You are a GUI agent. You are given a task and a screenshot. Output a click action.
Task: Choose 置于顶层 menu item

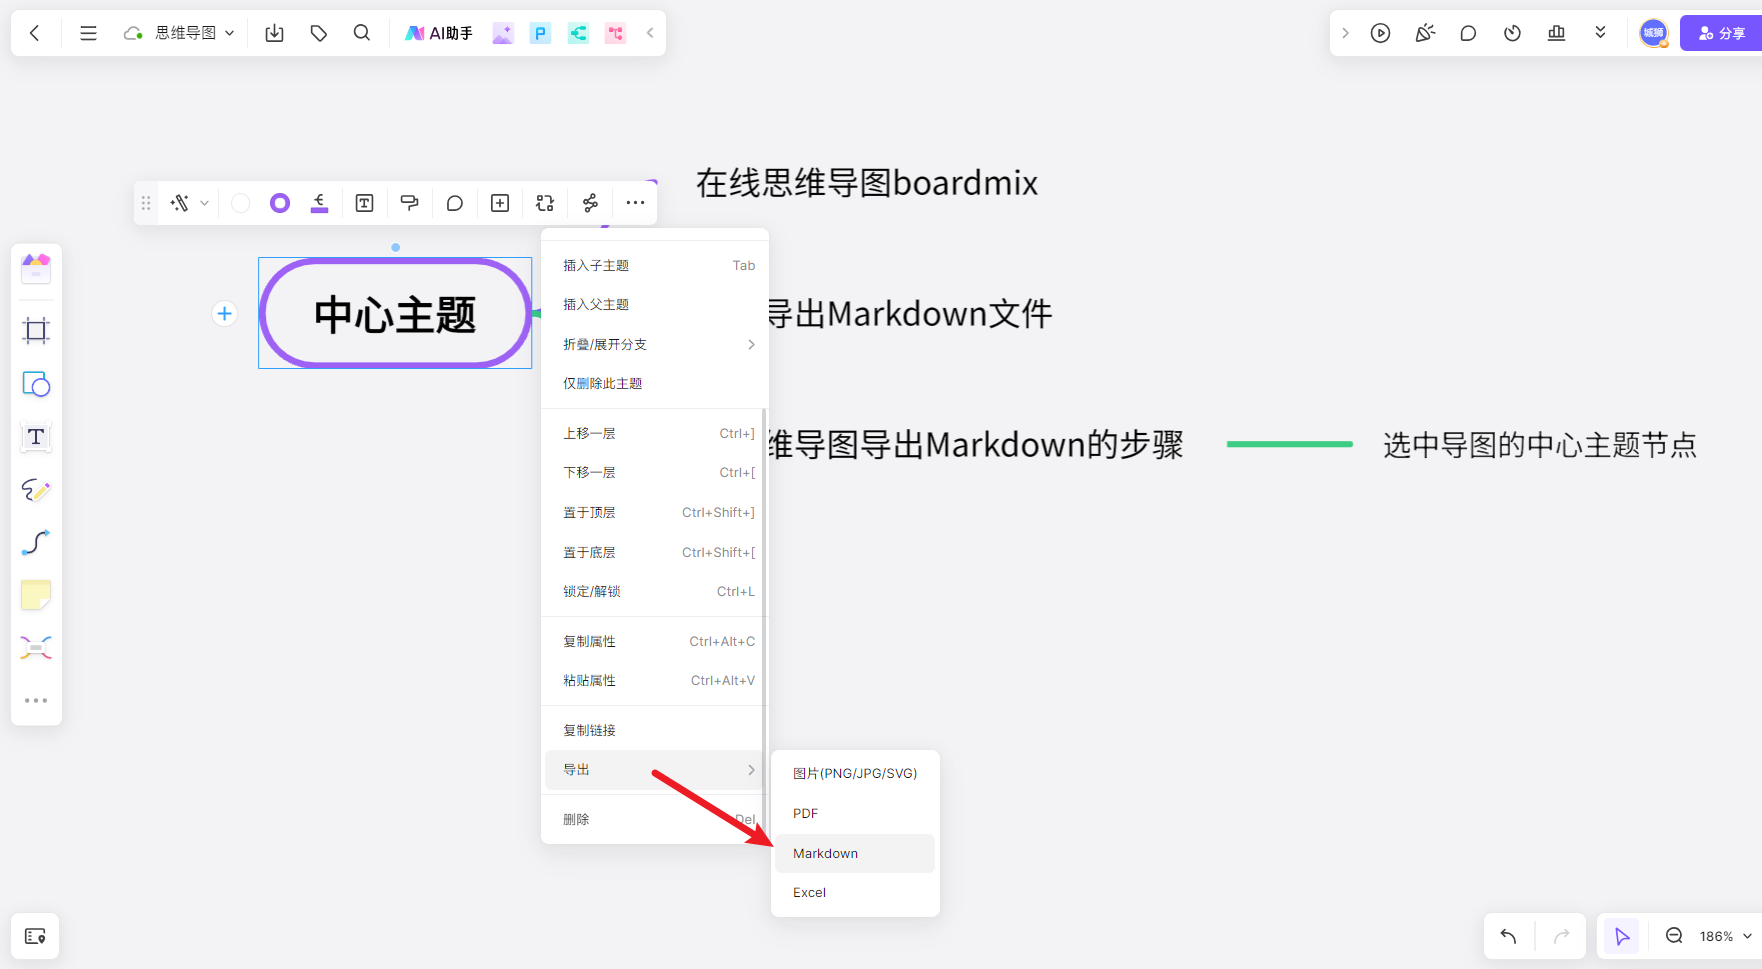[655, 512]
